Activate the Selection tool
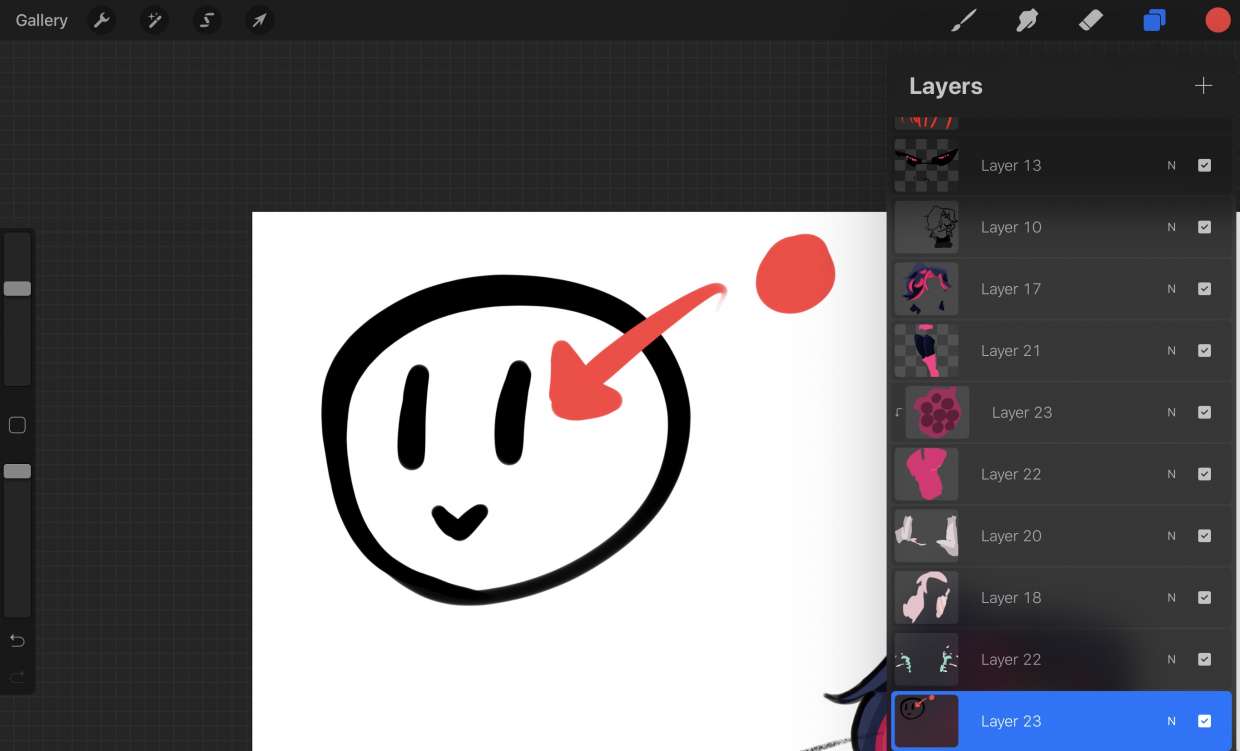 tap(207, 20)
